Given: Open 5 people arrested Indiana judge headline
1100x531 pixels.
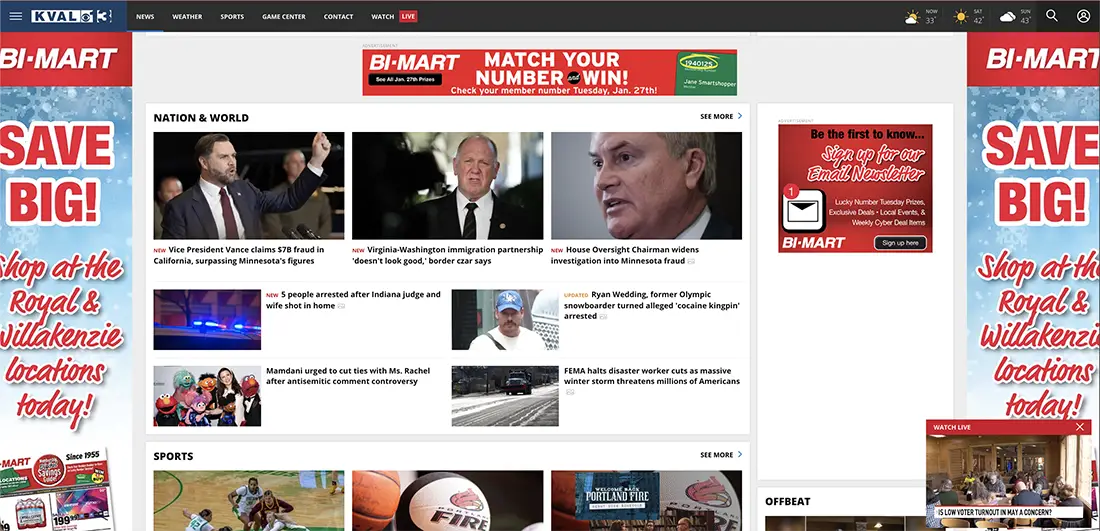Looking at the screenshot, I should coord(354,300).
